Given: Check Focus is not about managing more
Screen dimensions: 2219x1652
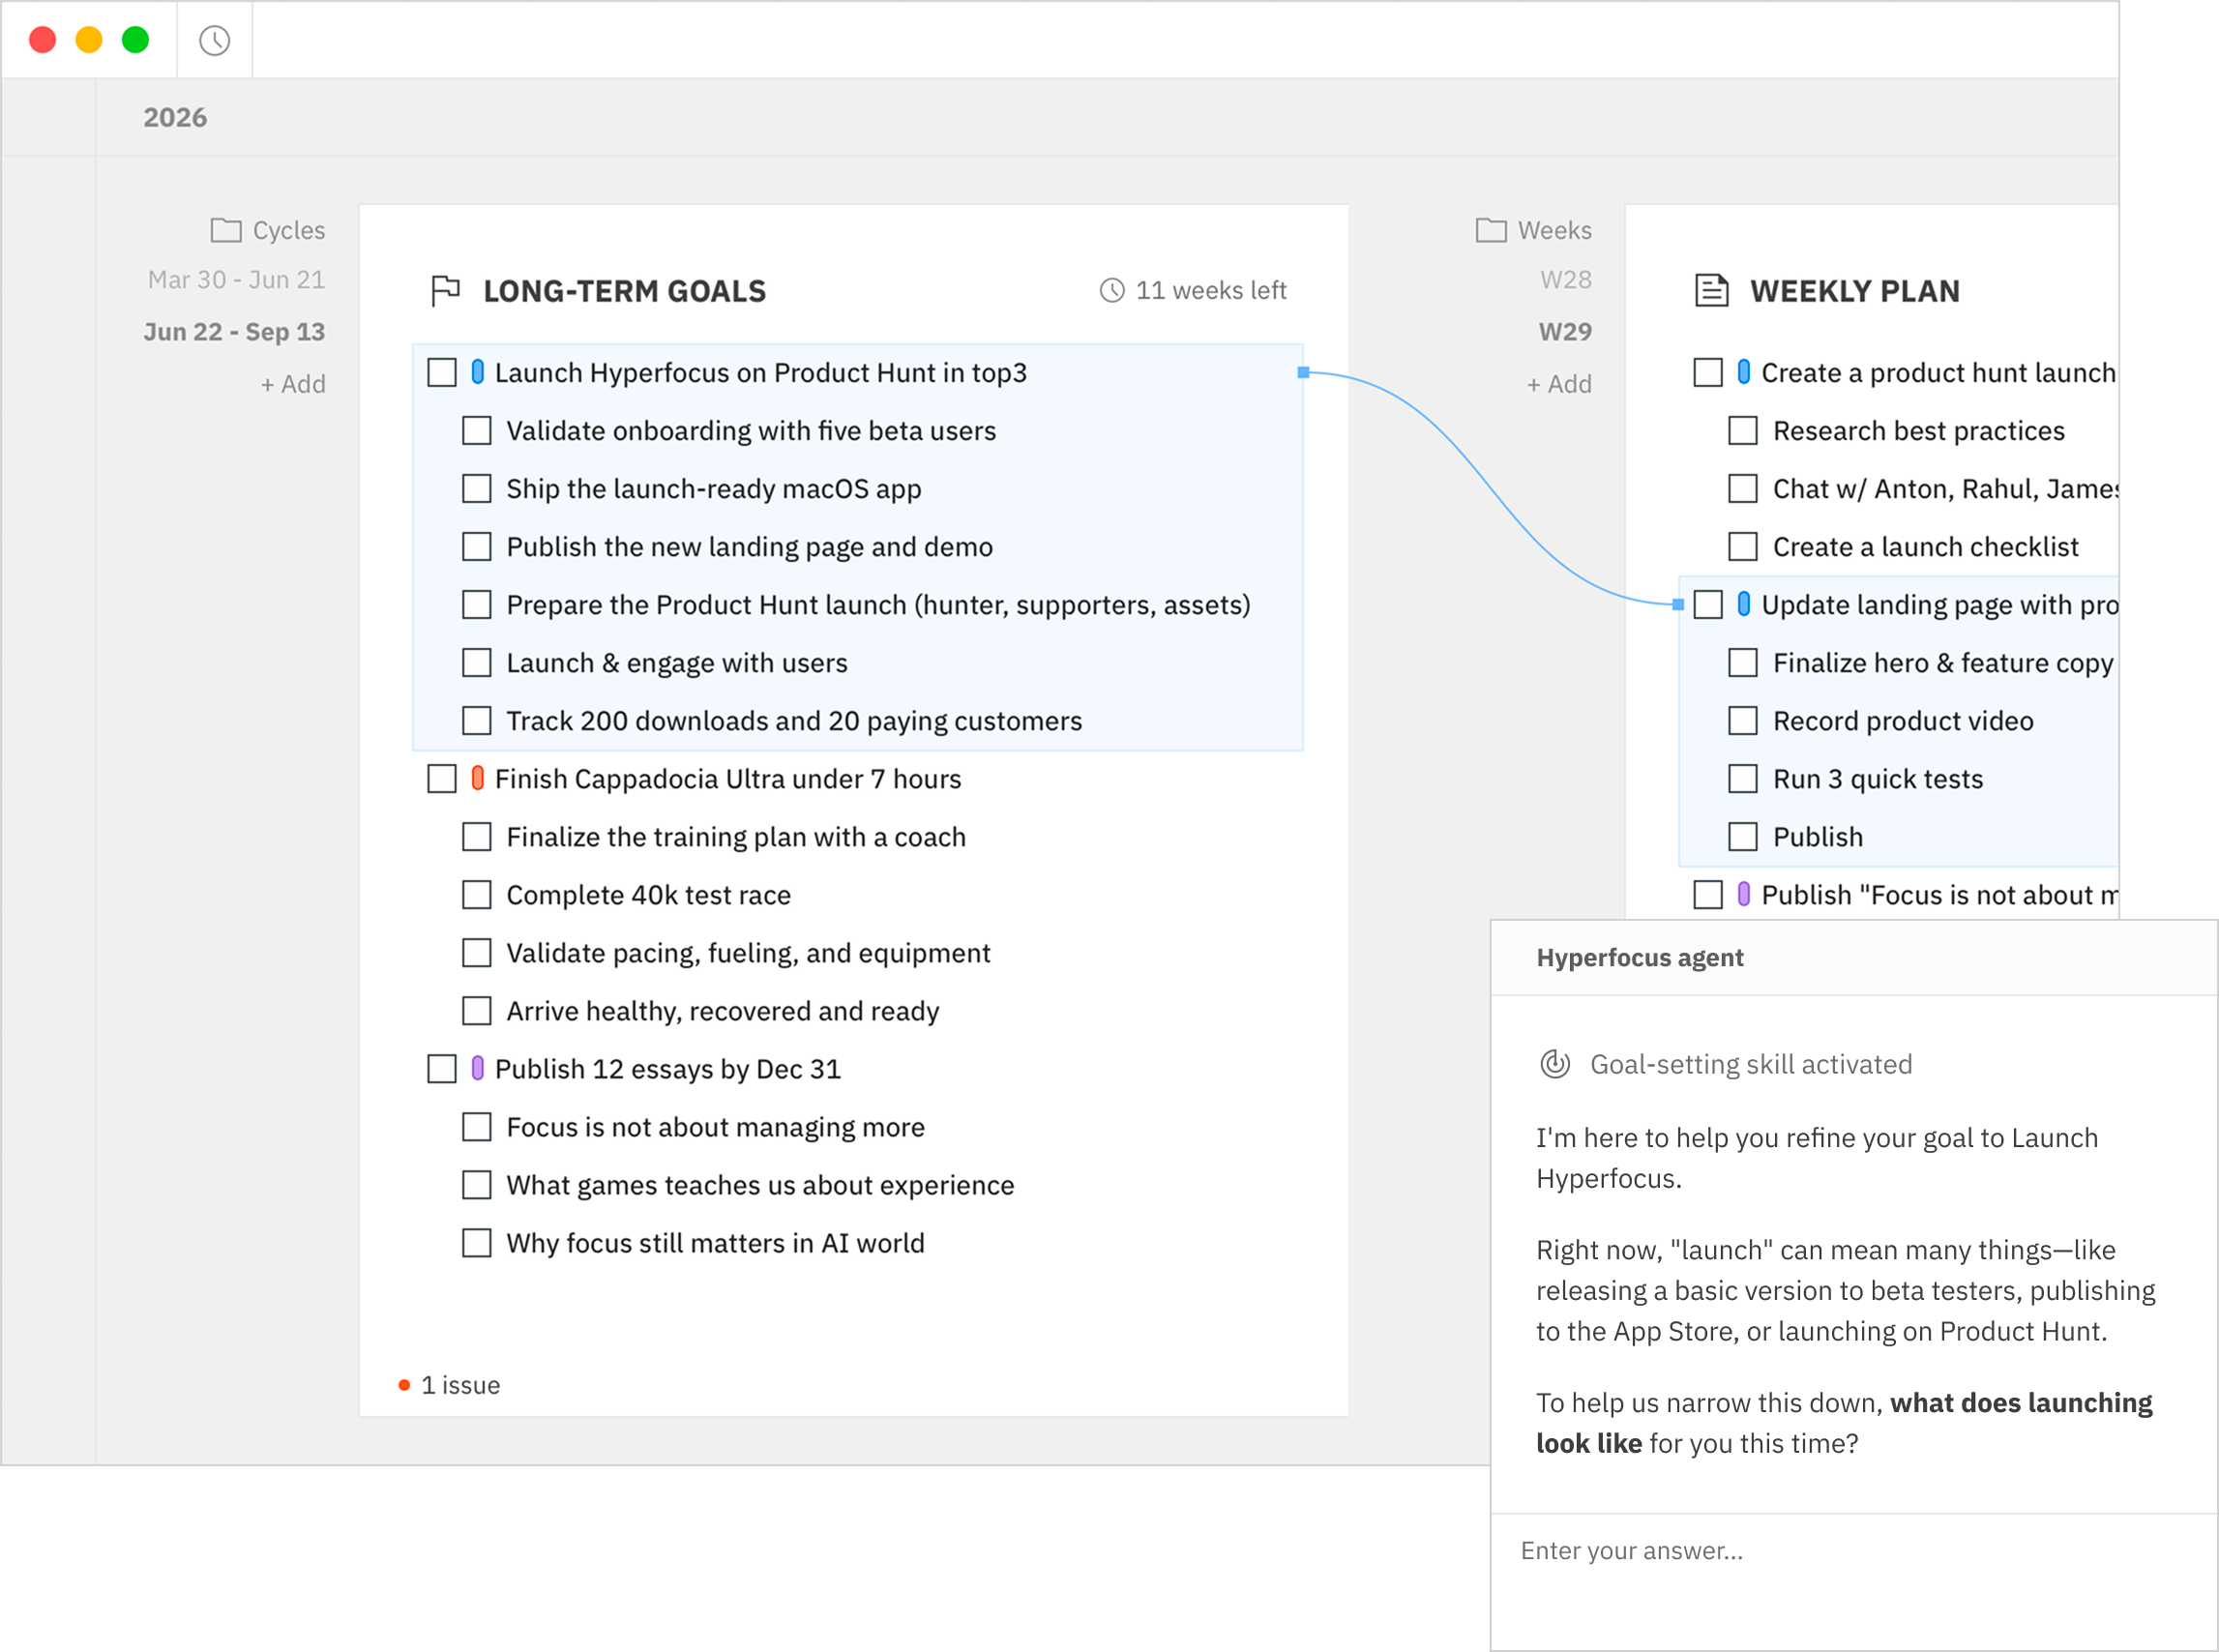Looking at the screenshot, I should [477, 1126].
